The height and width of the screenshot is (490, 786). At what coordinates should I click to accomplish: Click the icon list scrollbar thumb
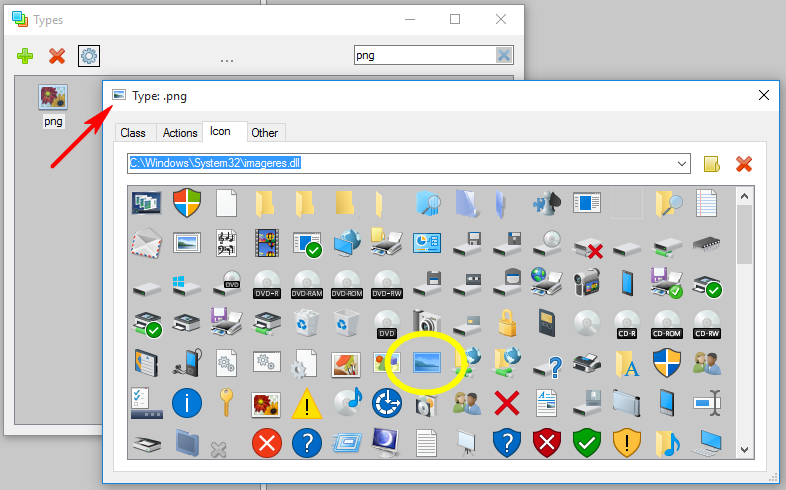pos(744,234)
